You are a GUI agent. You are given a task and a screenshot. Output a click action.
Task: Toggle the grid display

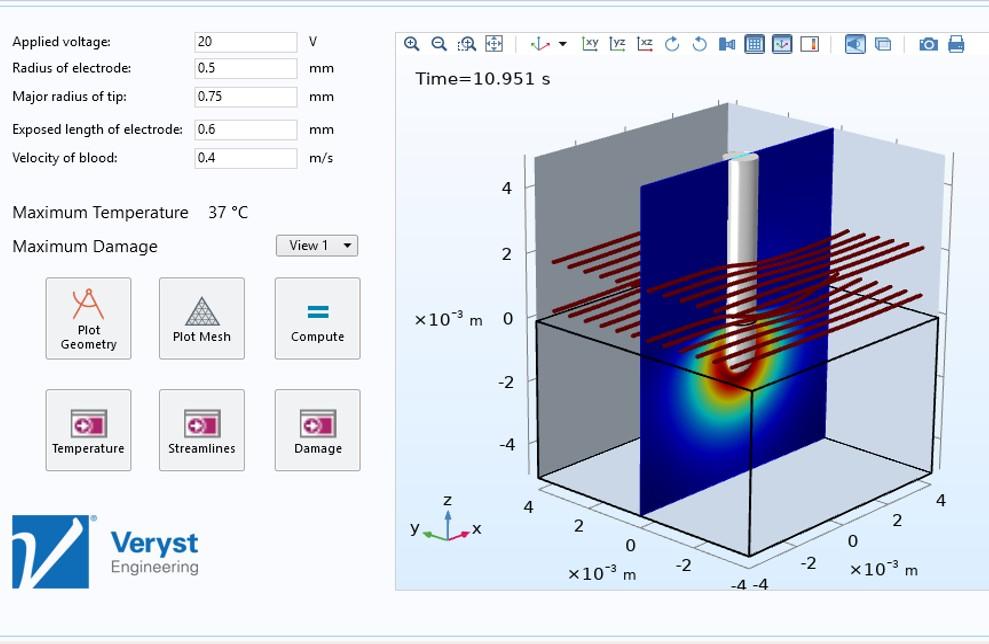(x=754, y=44)
